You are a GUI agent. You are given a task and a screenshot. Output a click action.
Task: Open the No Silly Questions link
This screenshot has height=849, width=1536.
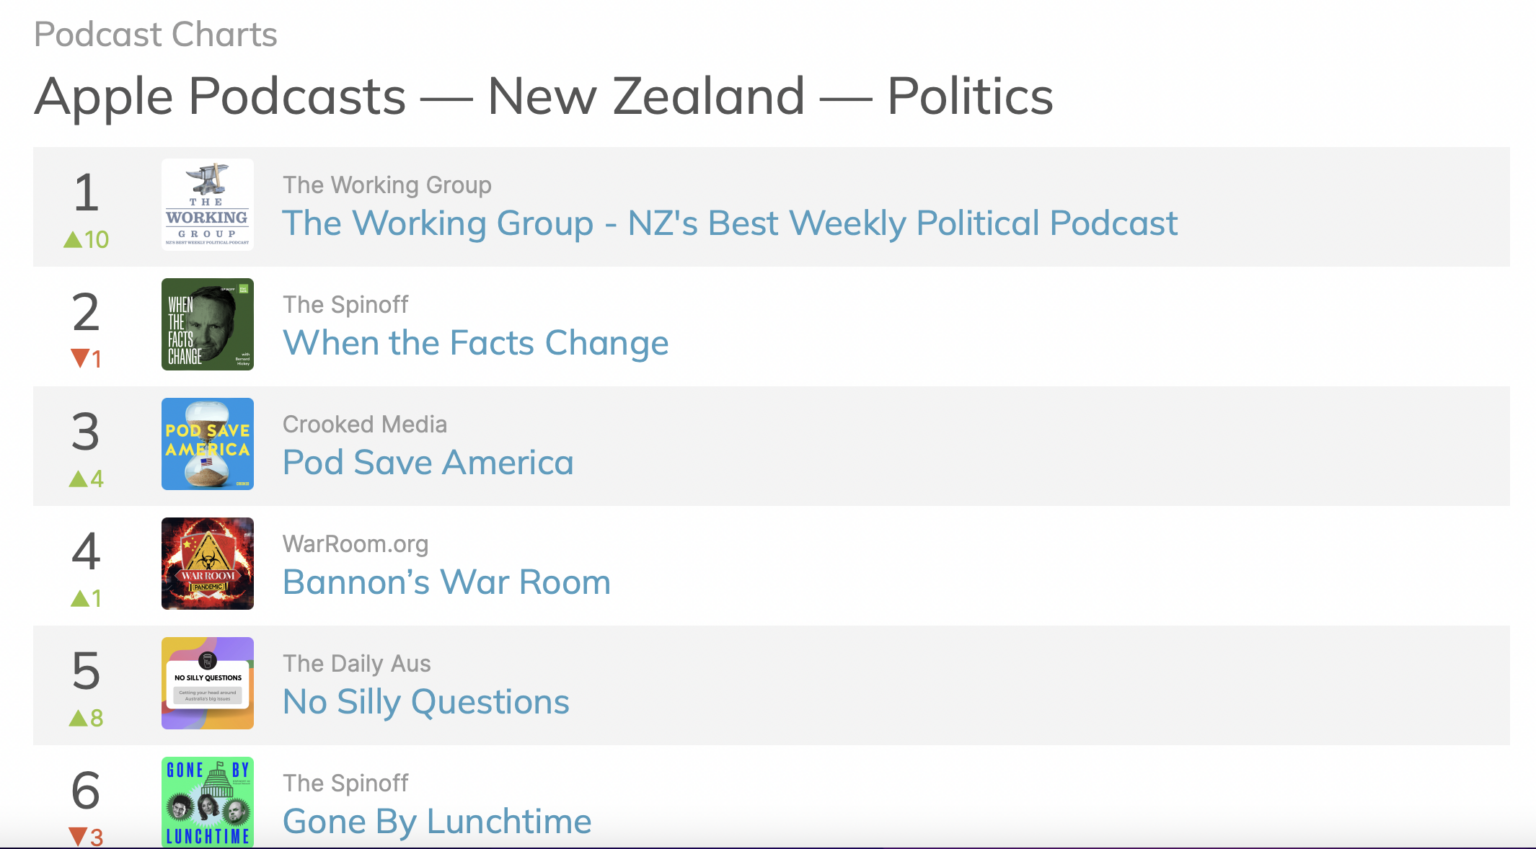(425, 702)
